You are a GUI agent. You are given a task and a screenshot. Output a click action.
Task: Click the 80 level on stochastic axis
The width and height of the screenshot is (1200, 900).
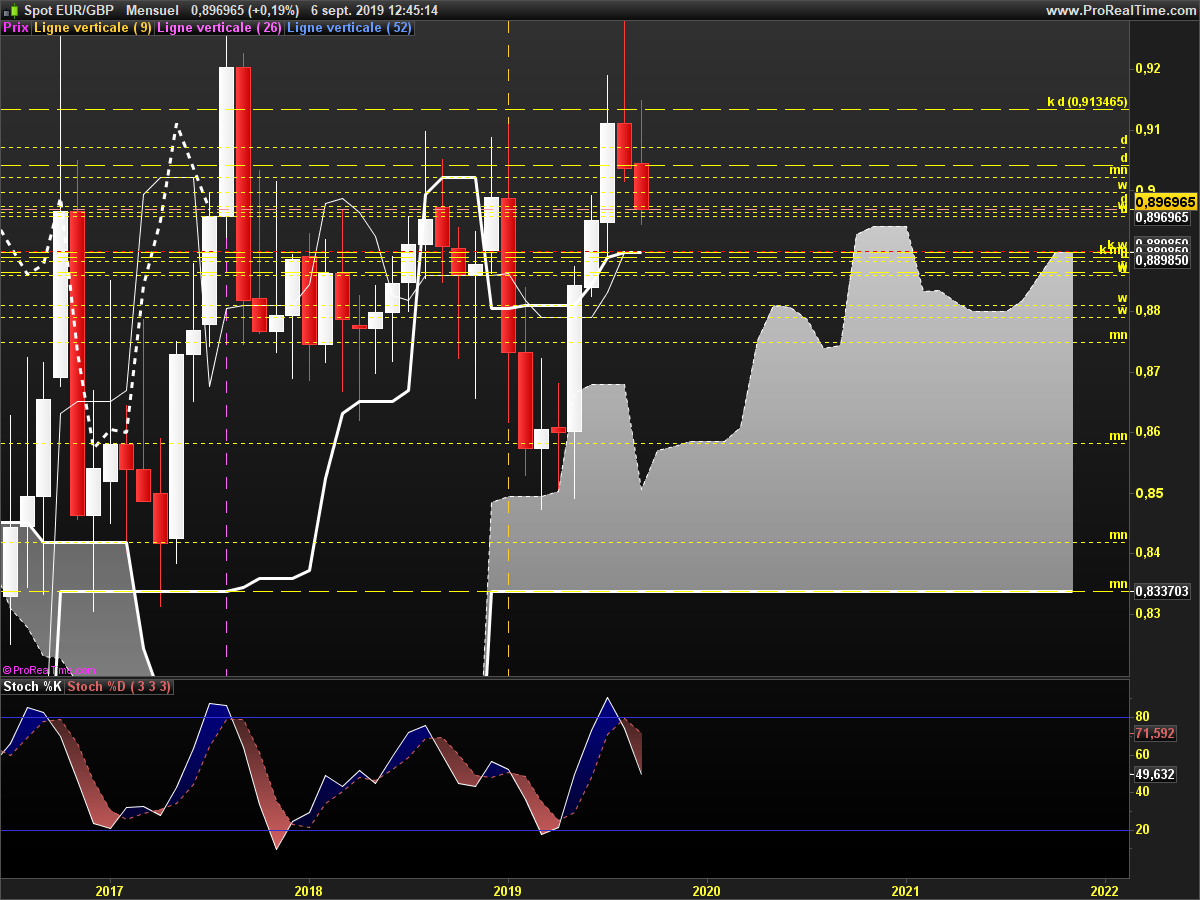[1142, 717]
